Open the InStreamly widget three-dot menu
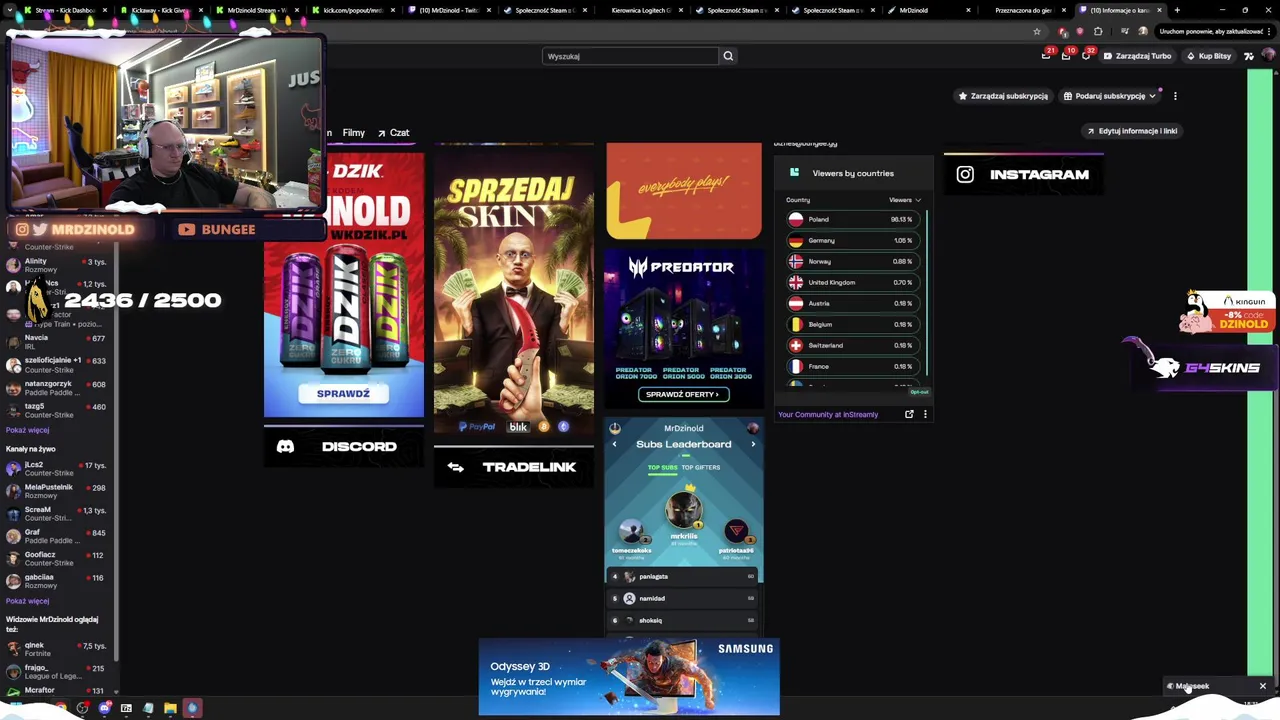Screen dimensions: 1280x720 pyautogui.click(x=925, y=414)
